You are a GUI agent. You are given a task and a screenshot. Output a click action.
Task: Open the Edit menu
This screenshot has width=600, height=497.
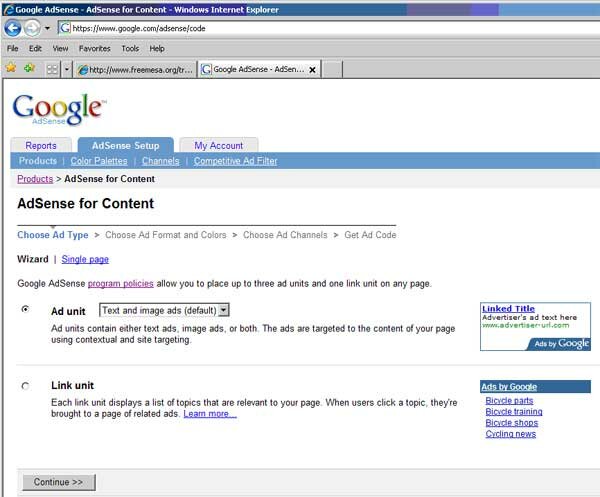pos(35,49)
